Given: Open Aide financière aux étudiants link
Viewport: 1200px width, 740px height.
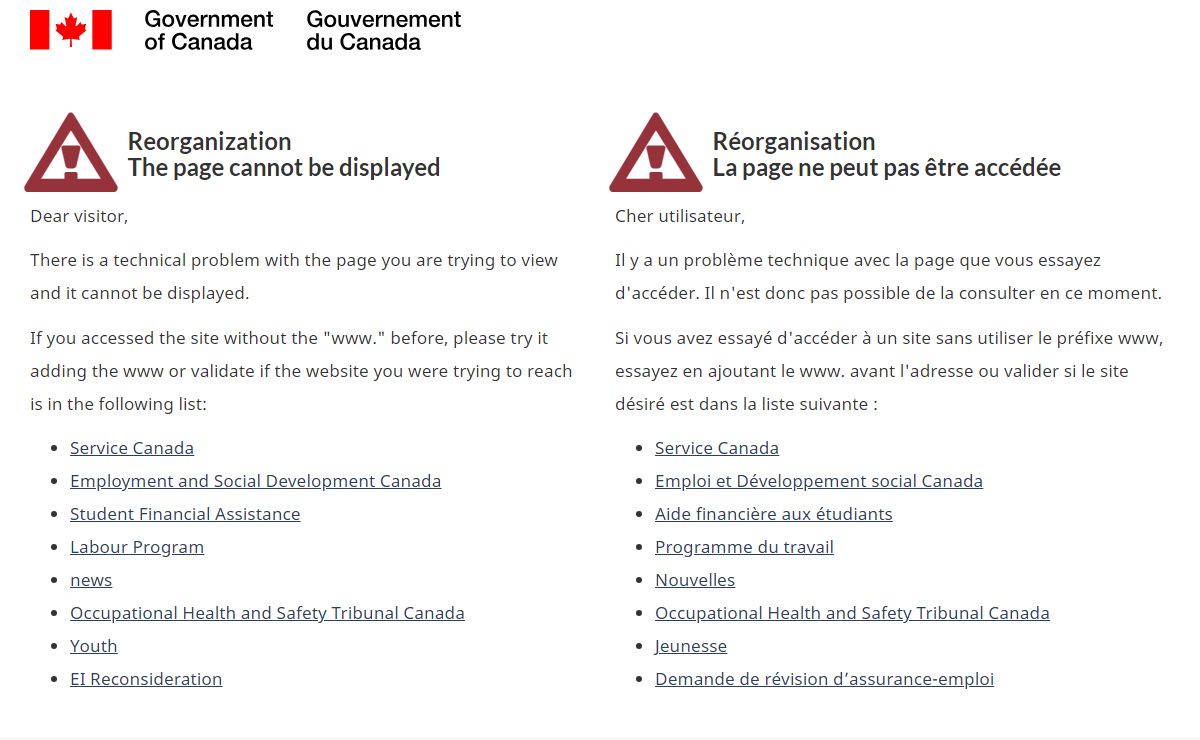Looking at the screenshot, I should [774, 514].
